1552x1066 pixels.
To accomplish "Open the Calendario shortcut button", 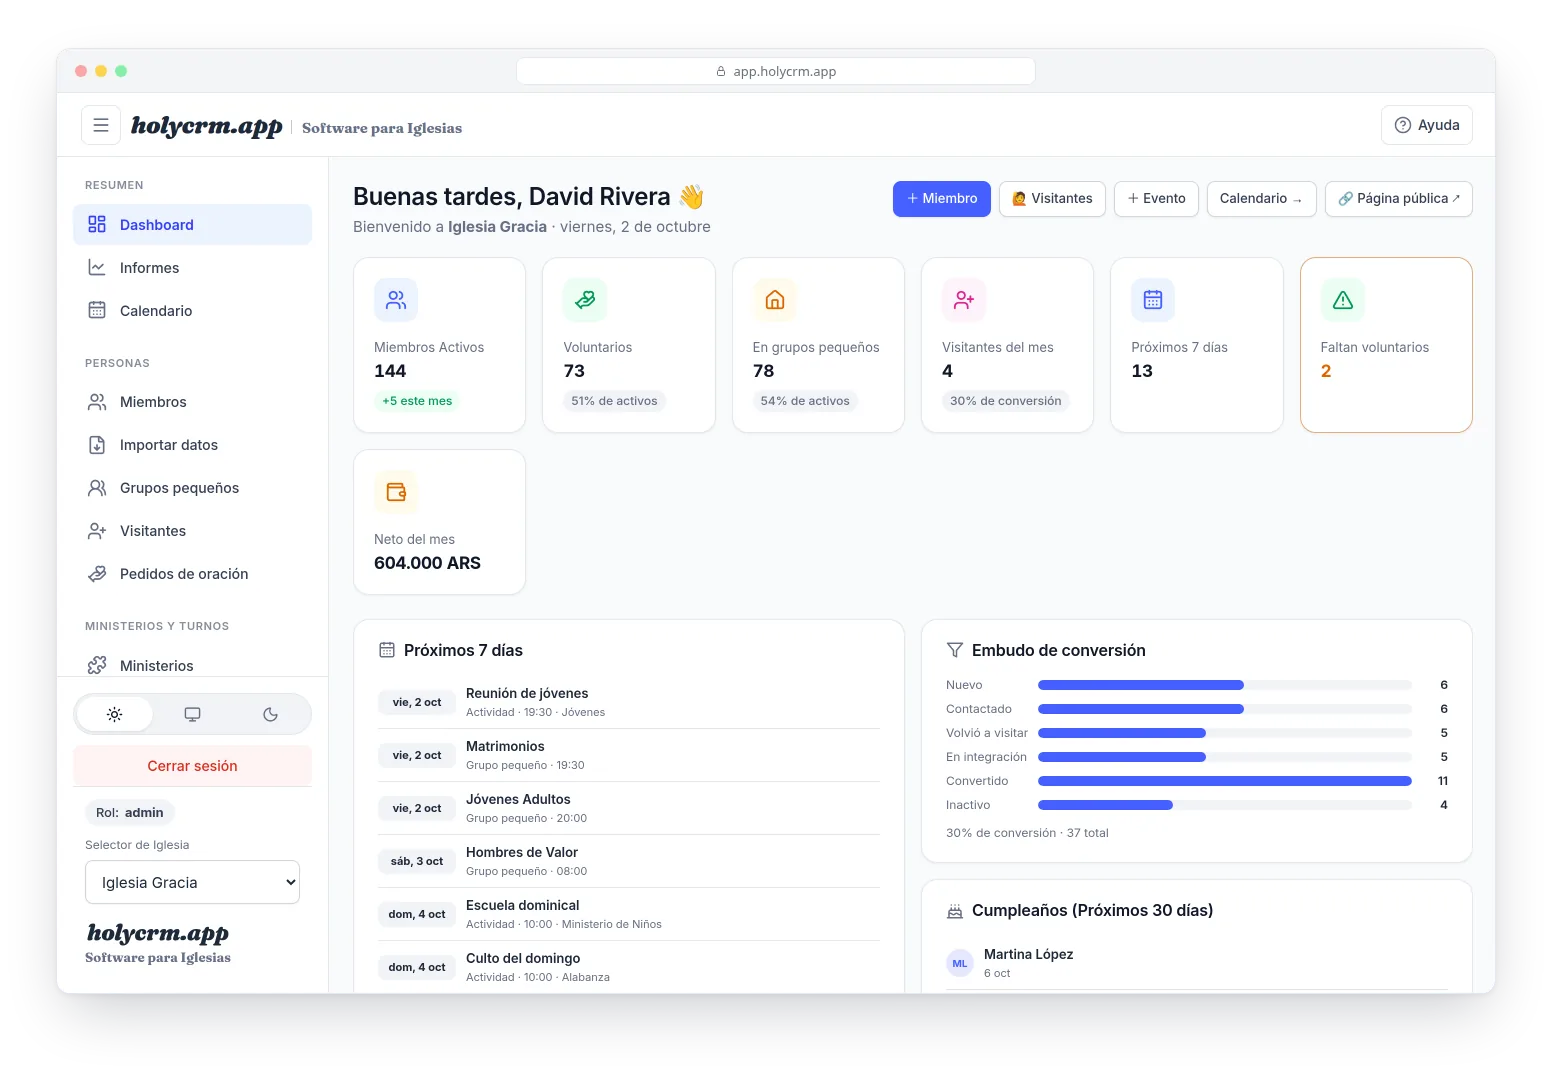I will tap(1261, 199).
